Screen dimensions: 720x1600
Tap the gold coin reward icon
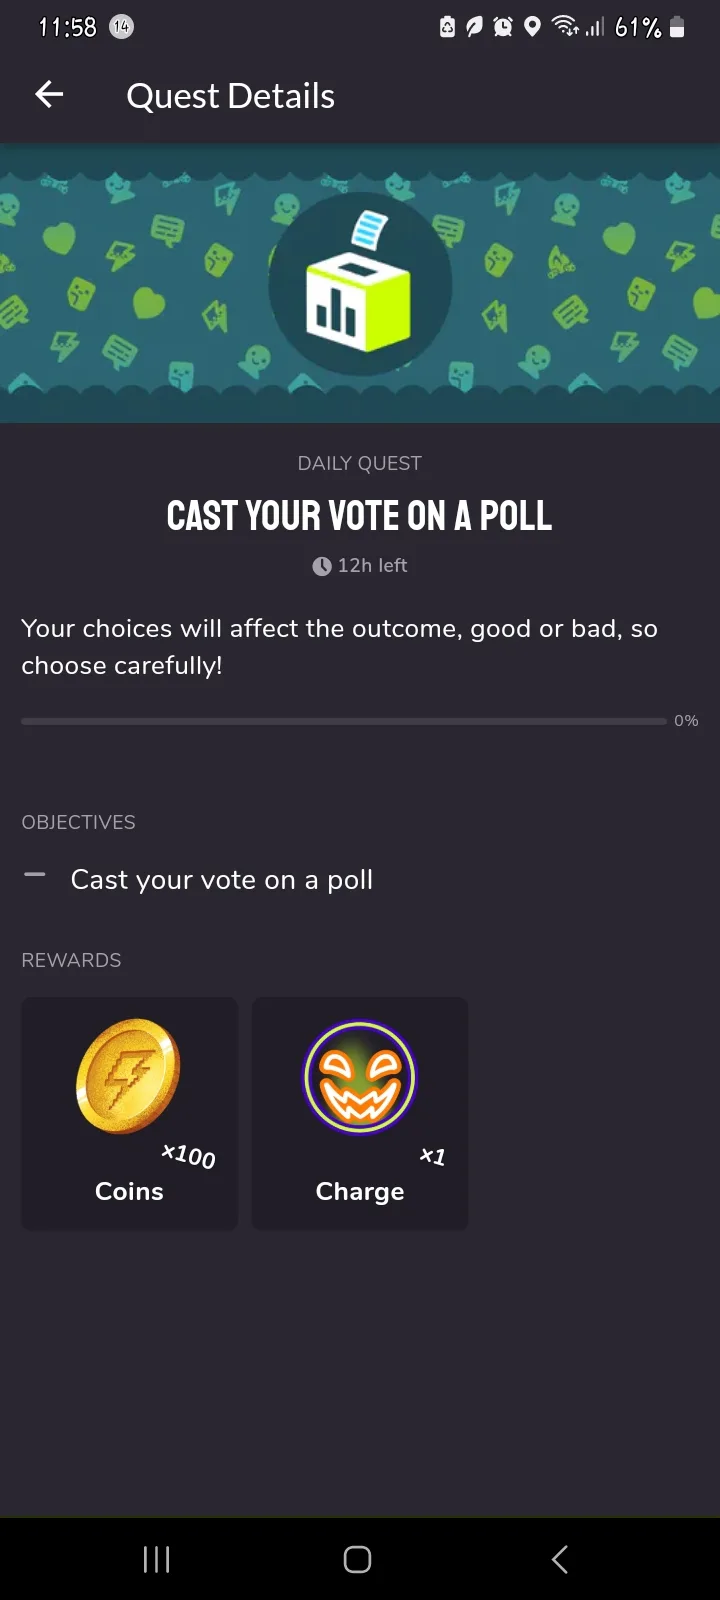click(x=129, y=1076)
